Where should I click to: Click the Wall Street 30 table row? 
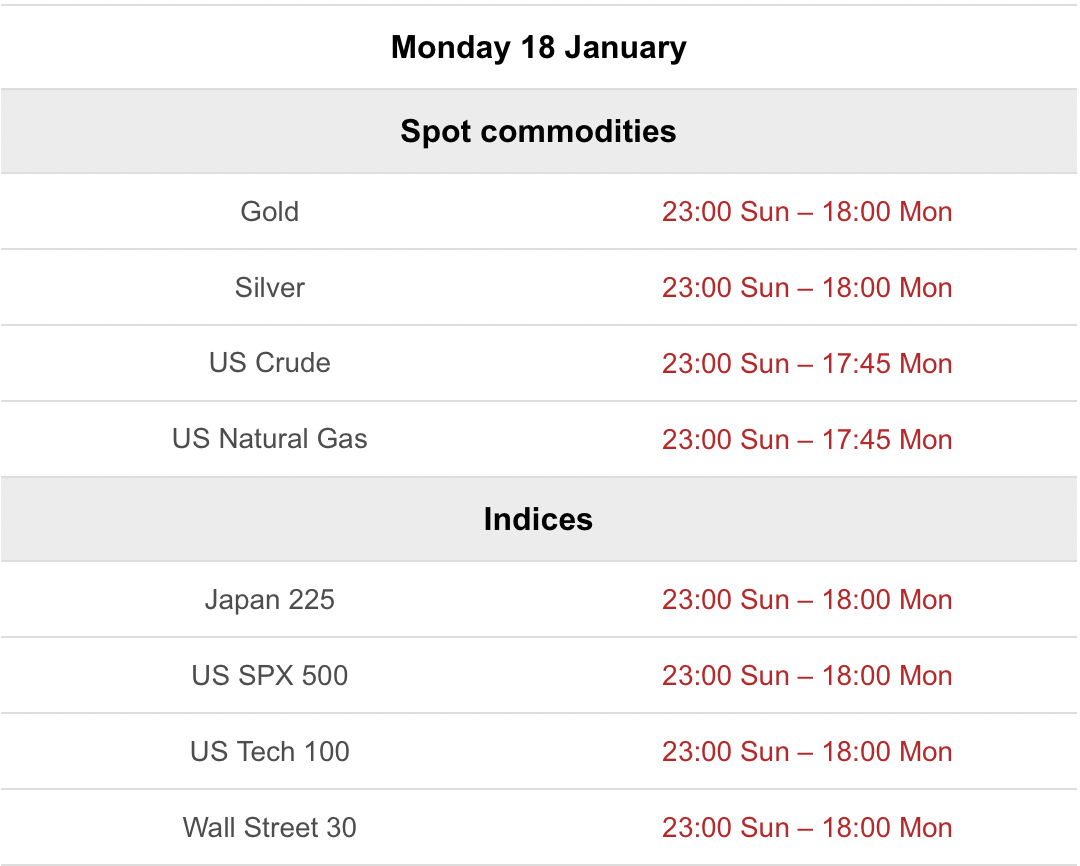(540, 828)
